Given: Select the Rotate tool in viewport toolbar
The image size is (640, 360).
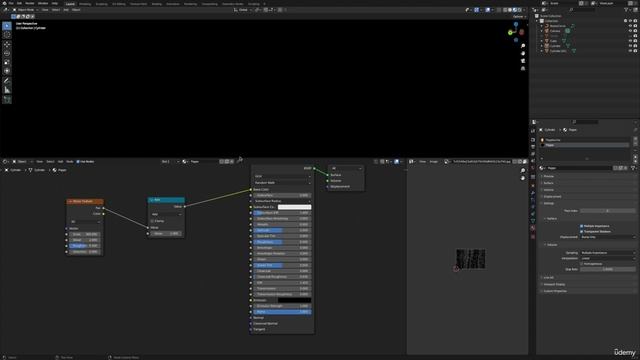Looking at the screenshot, I should (x=7, y=53).
